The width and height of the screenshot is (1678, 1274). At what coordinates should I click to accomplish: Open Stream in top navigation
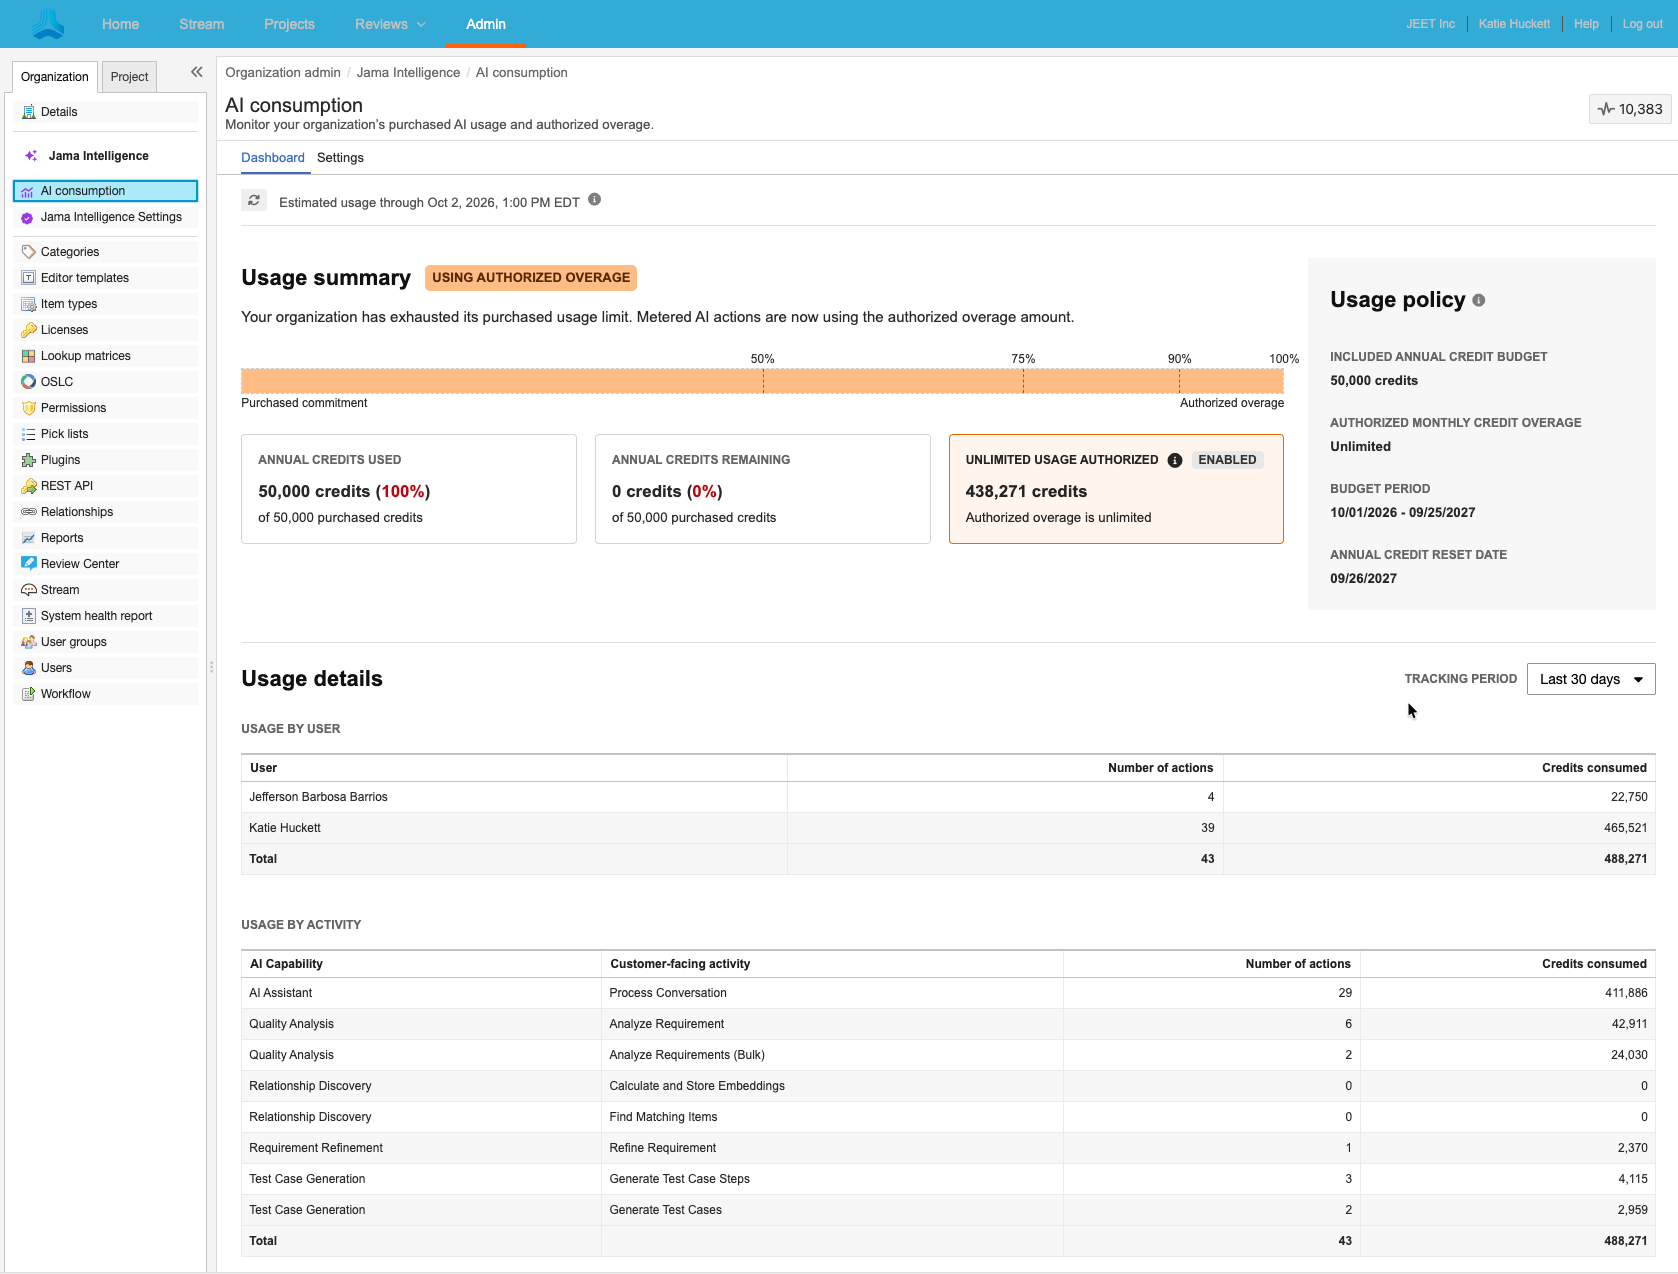pyautogui.click(x=201, y=24)
